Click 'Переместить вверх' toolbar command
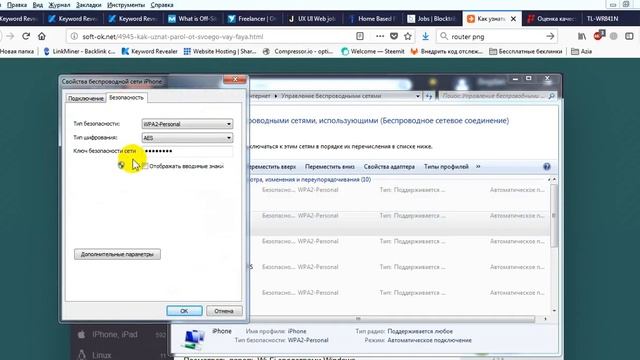640x360 pixels. [272, 167]
